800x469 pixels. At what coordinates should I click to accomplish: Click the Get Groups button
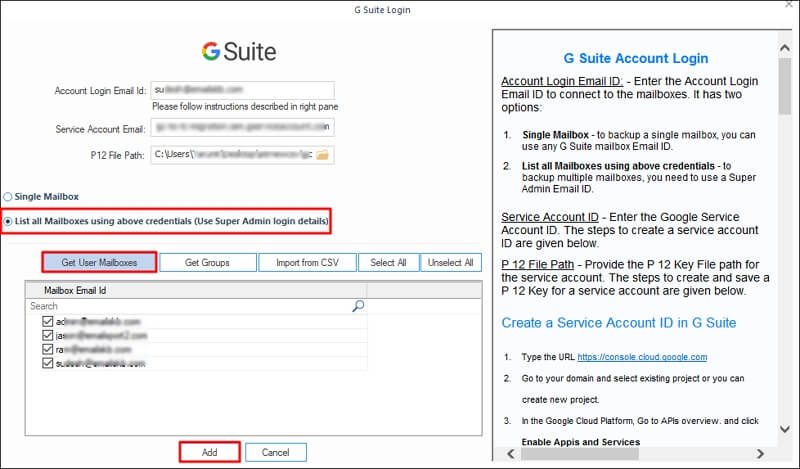click(x=208, y=262)
